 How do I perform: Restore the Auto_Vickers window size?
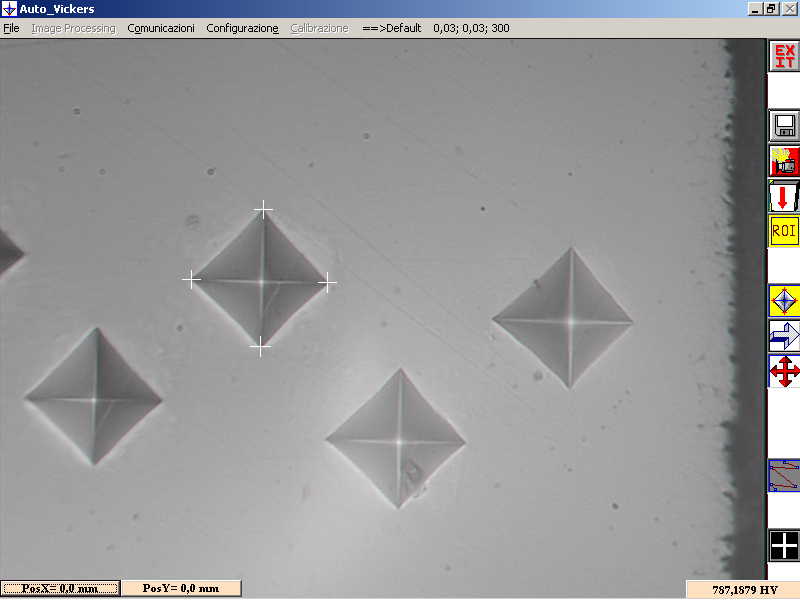coord(770,9)
